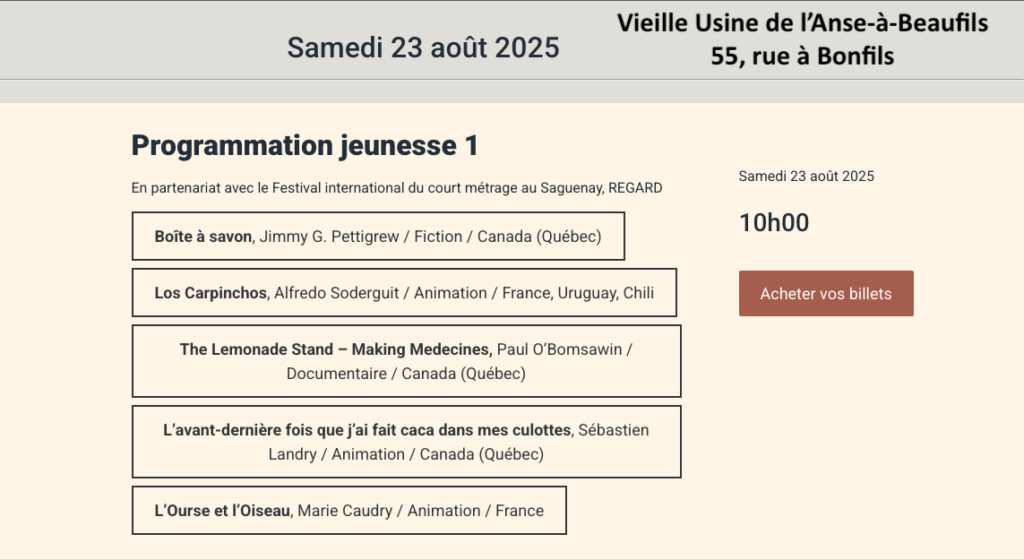Click the REGARD festival partnership line
Screen dimensions: 1024x560
click(396, 188)
